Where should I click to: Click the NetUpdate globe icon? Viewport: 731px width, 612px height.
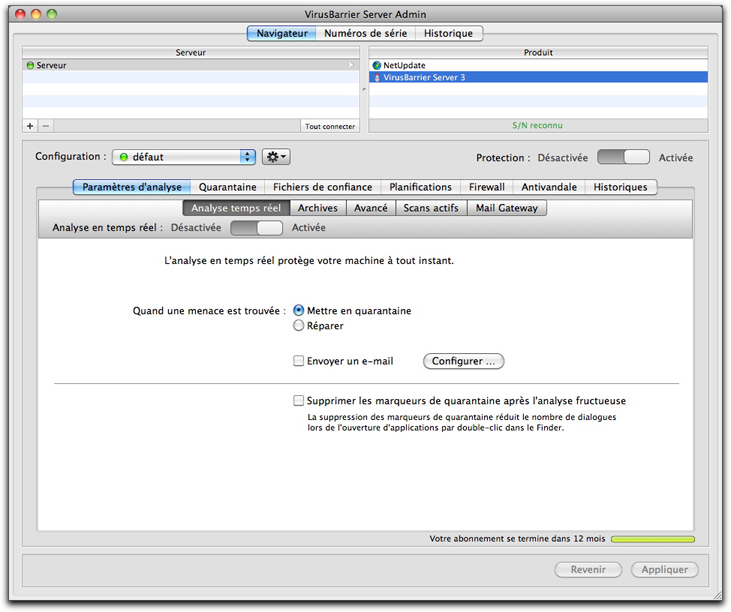pyautogui.click(x=377, y=65)
